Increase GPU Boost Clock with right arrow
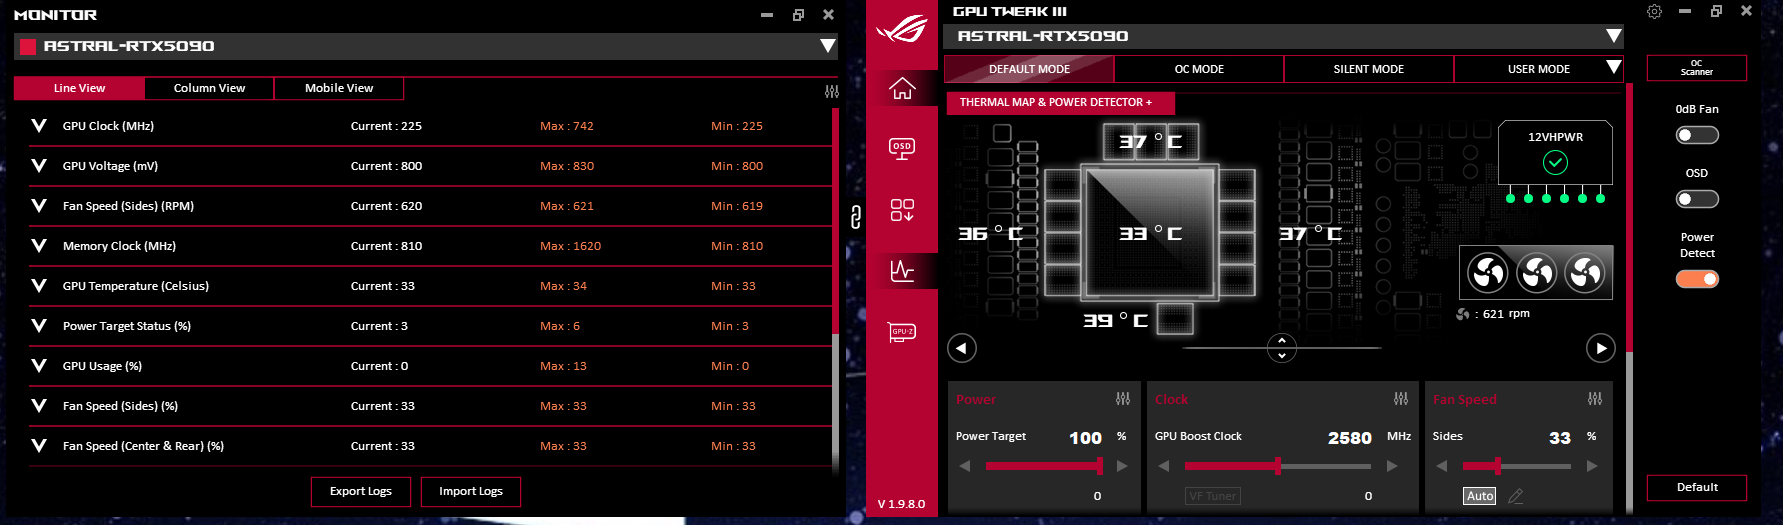 pyautogui.click(x=1392, y=466)
